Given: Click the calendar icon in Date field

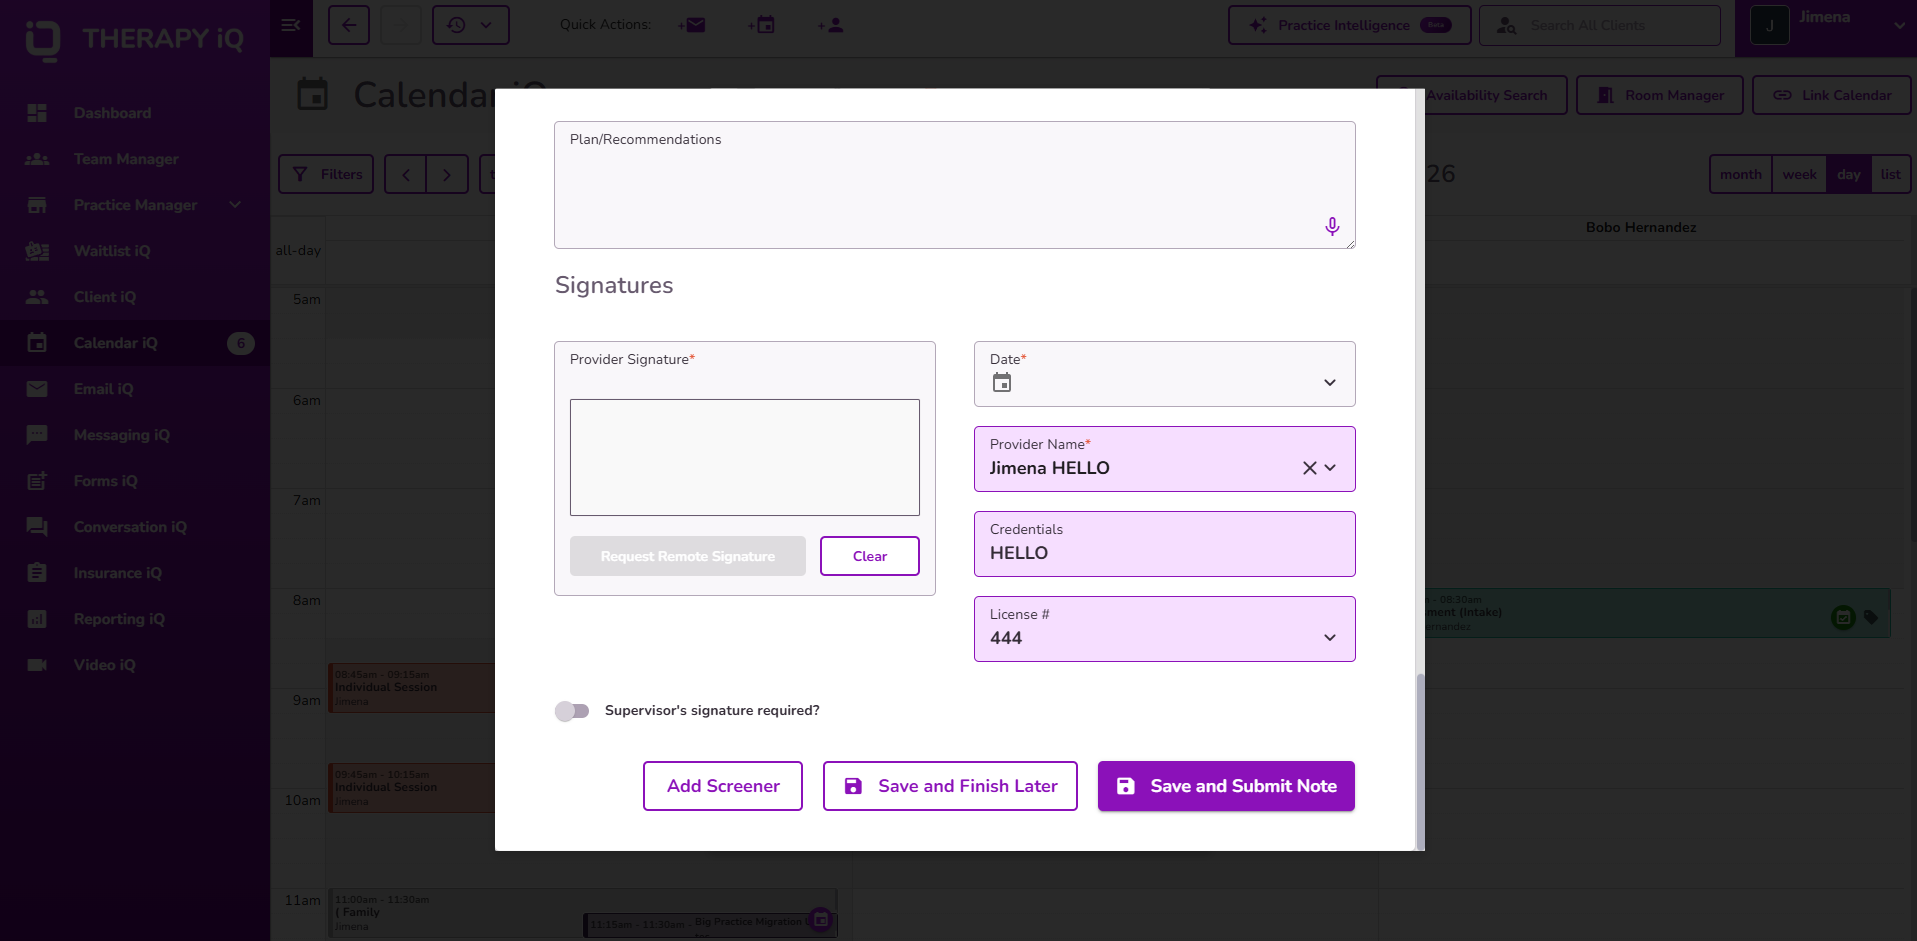Looking at the screenshot, I should point(1002,383).
